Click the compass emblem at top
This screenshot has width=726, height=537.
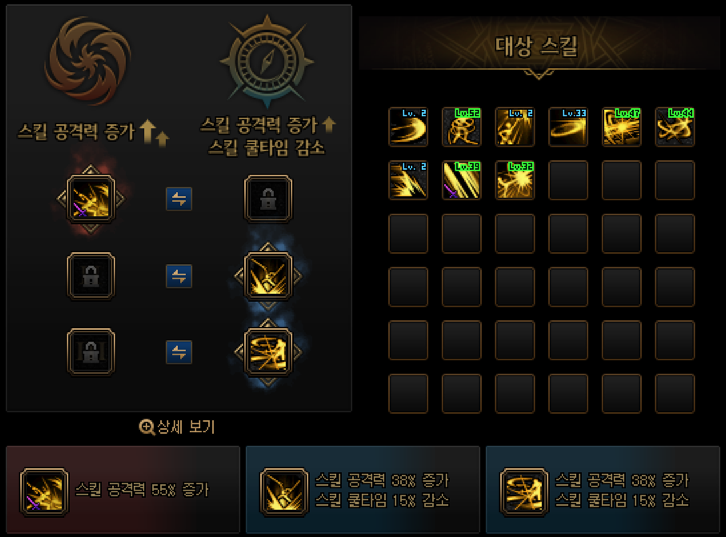267,60
